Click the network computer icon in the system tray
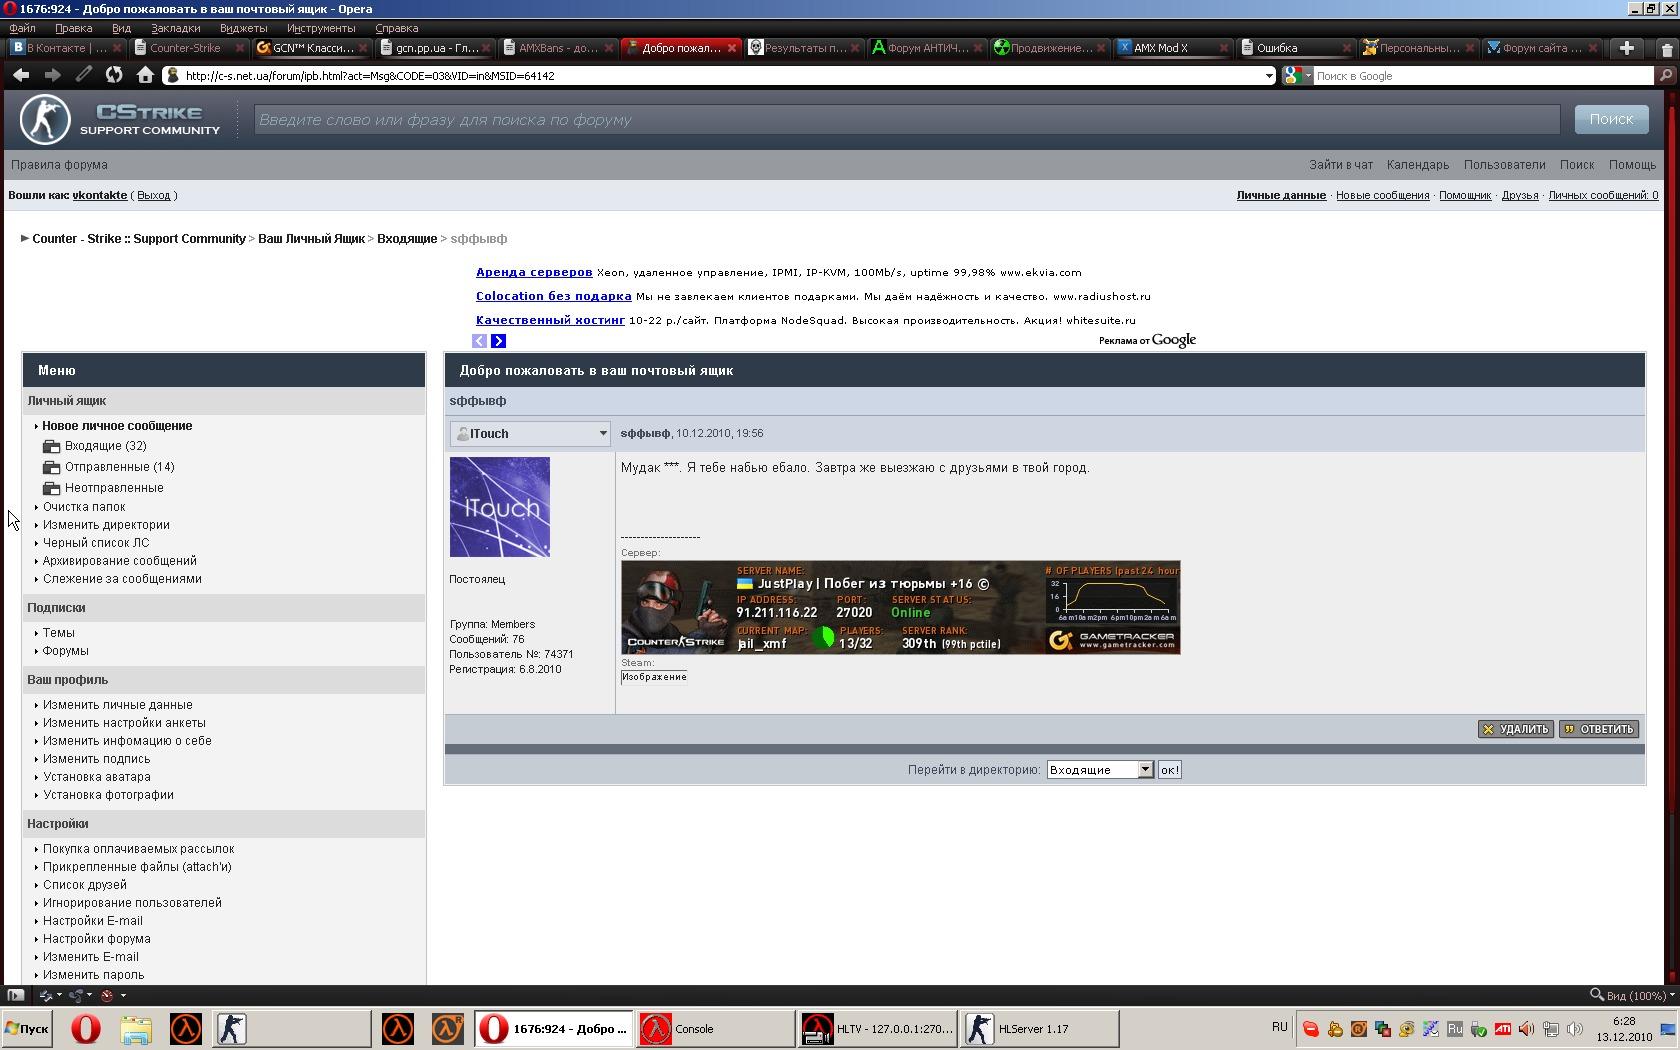The width and height of the screenshot is (1680, 1050). 1550,1029
